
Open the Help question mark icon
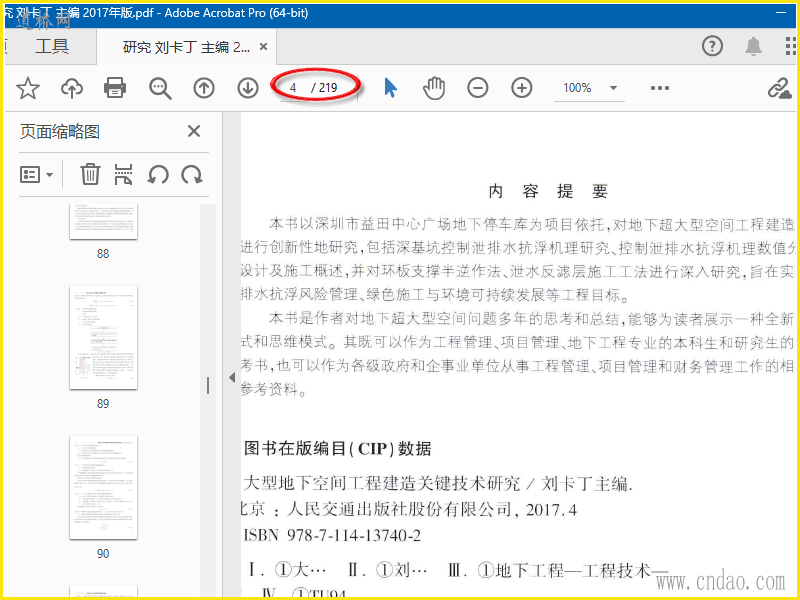pyautogui.click(x=712, y=46)
